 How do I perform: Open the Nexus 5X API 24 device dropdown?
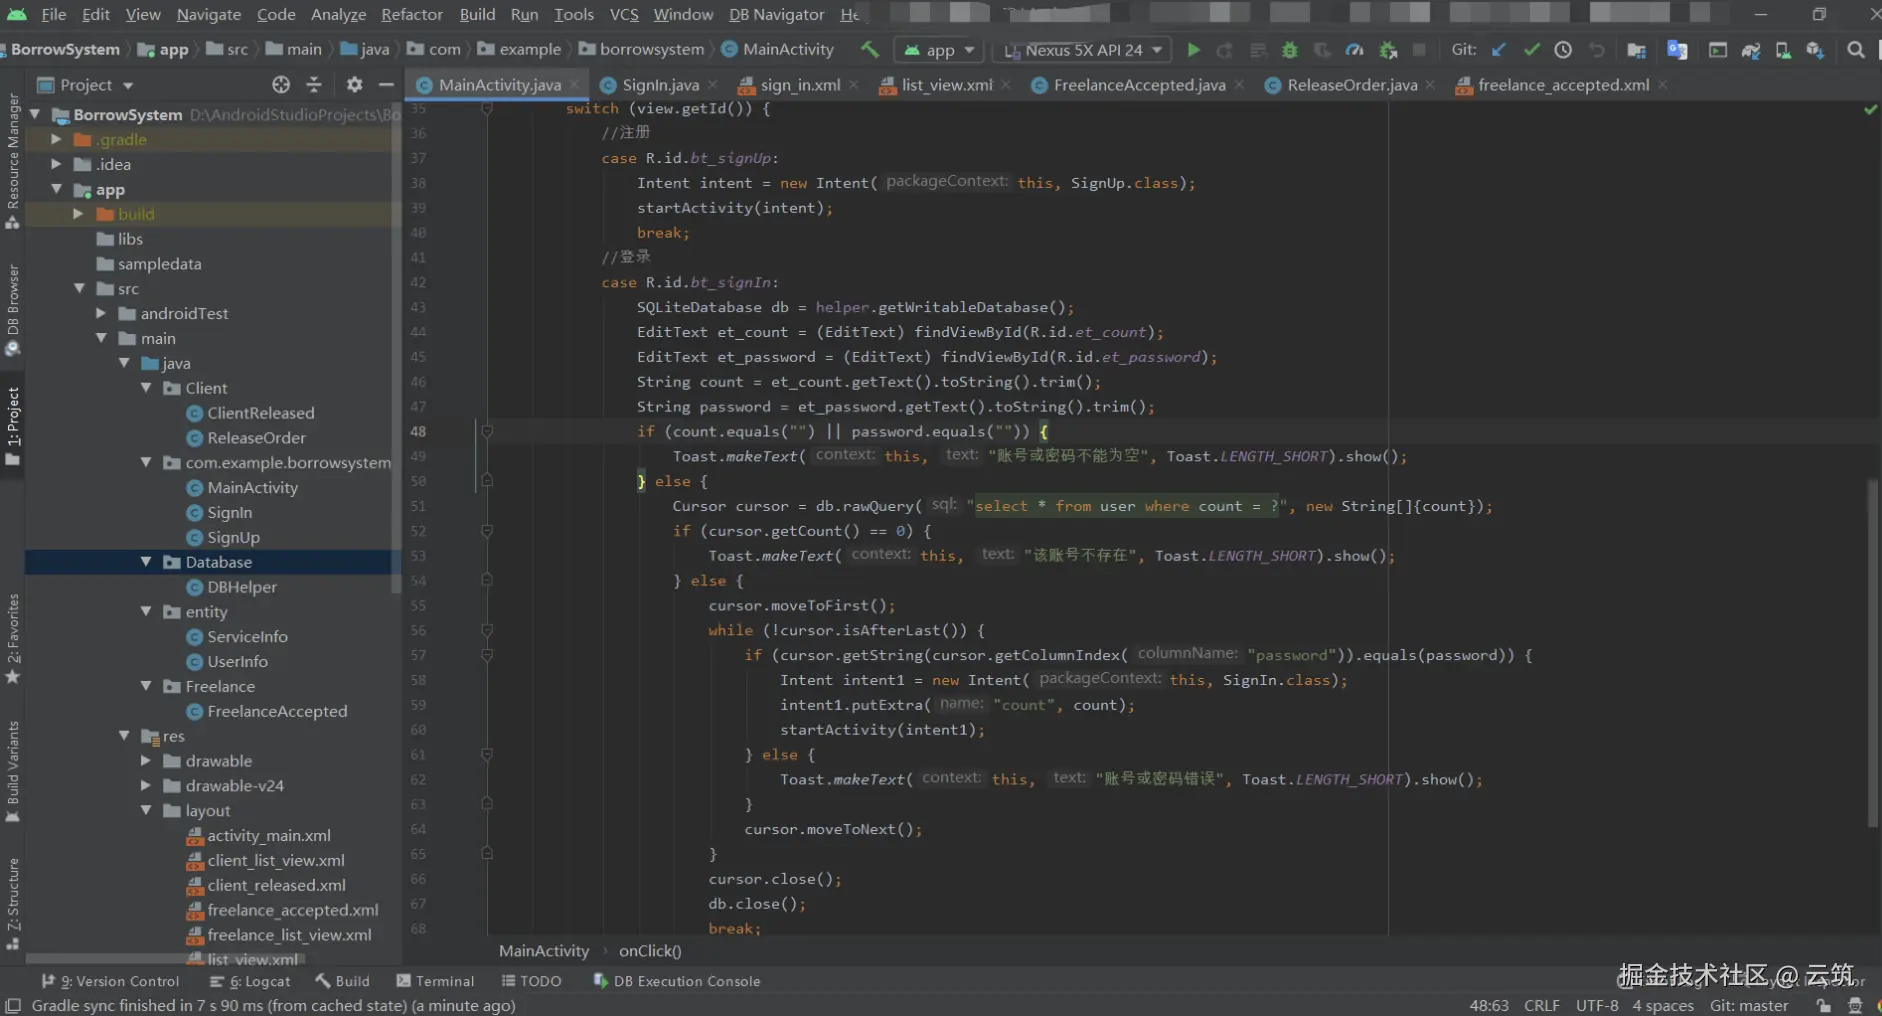pyautogui.click(x=1085, y=50)
